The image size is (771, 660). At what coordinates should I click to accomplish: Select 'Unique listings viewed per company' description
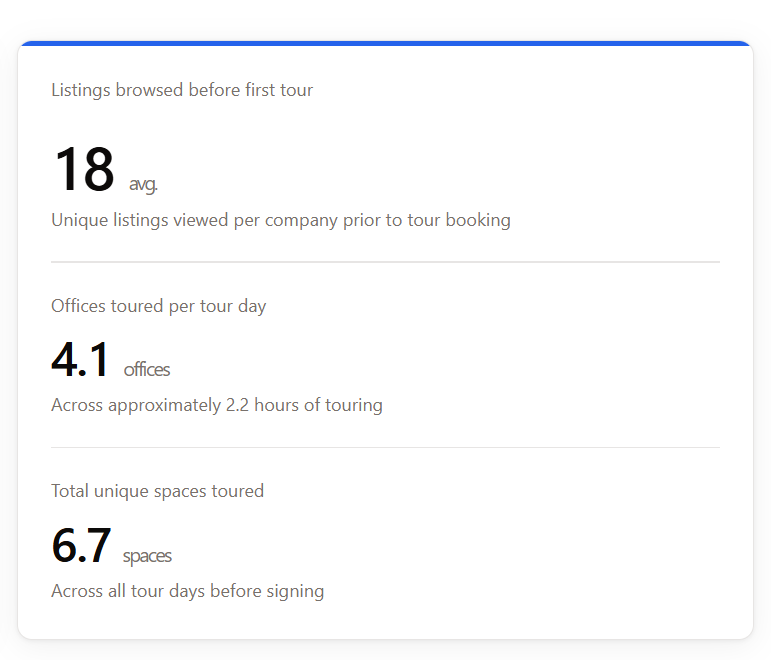click(281, 220)
